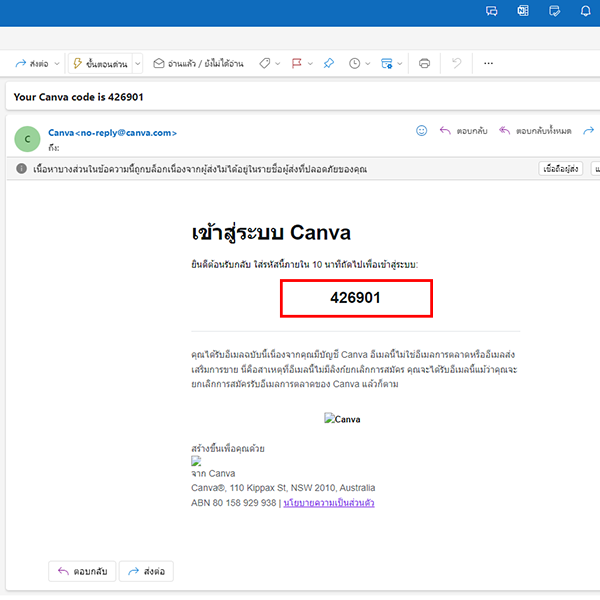Click the bottom reply button
This screenshot has height=600, width=600.
(82, 571)
